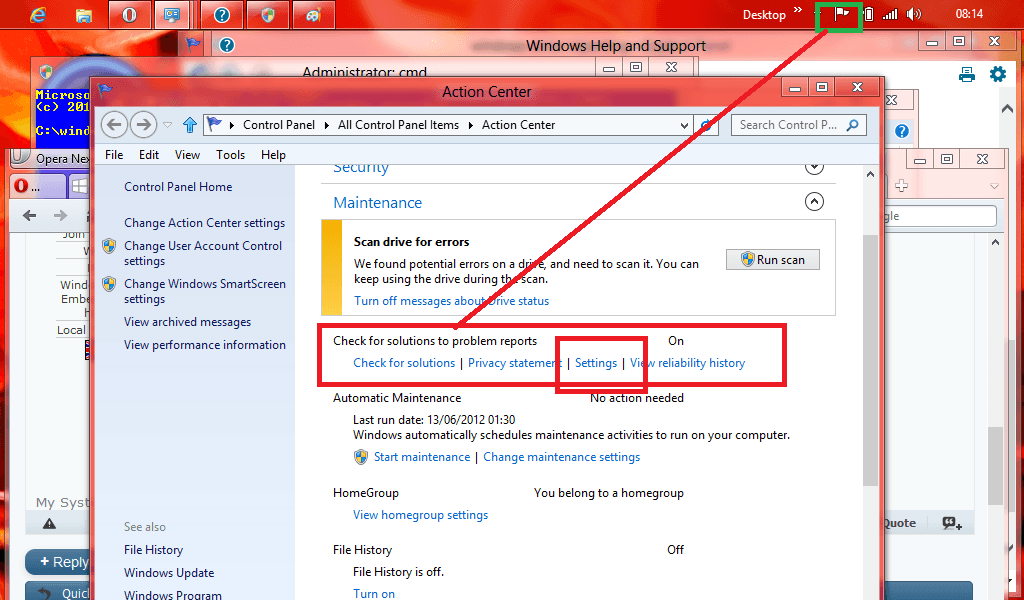The image size is (1024, 600).
Task: Click the search magnifier icon
Action: [x=852, y=125]
